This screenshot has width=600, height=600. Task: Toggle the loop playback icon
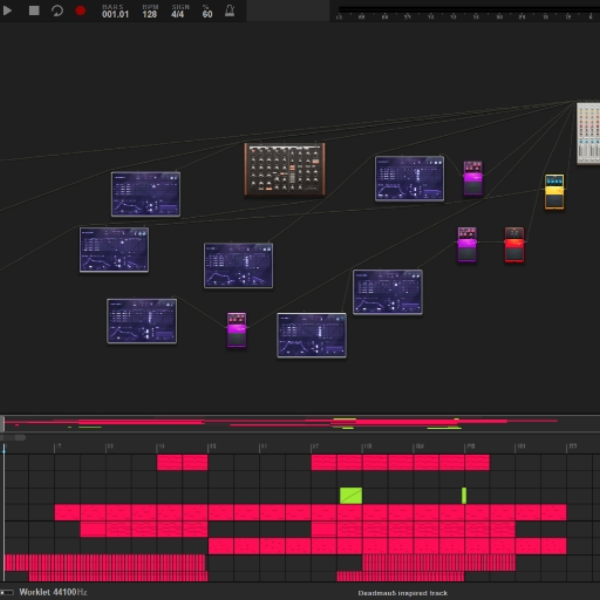57,10
